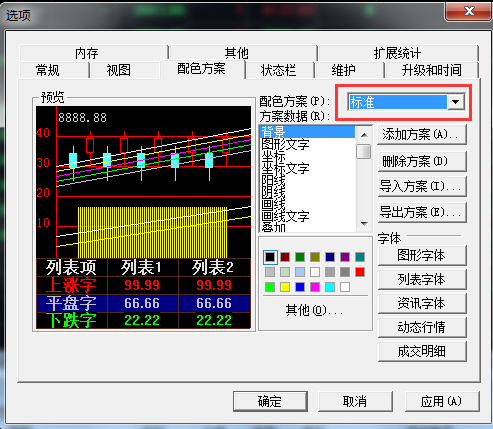Select the 配色方案 tab
Image resolution: width=493 pixels, height=429 pixels.
pos(202,69)
